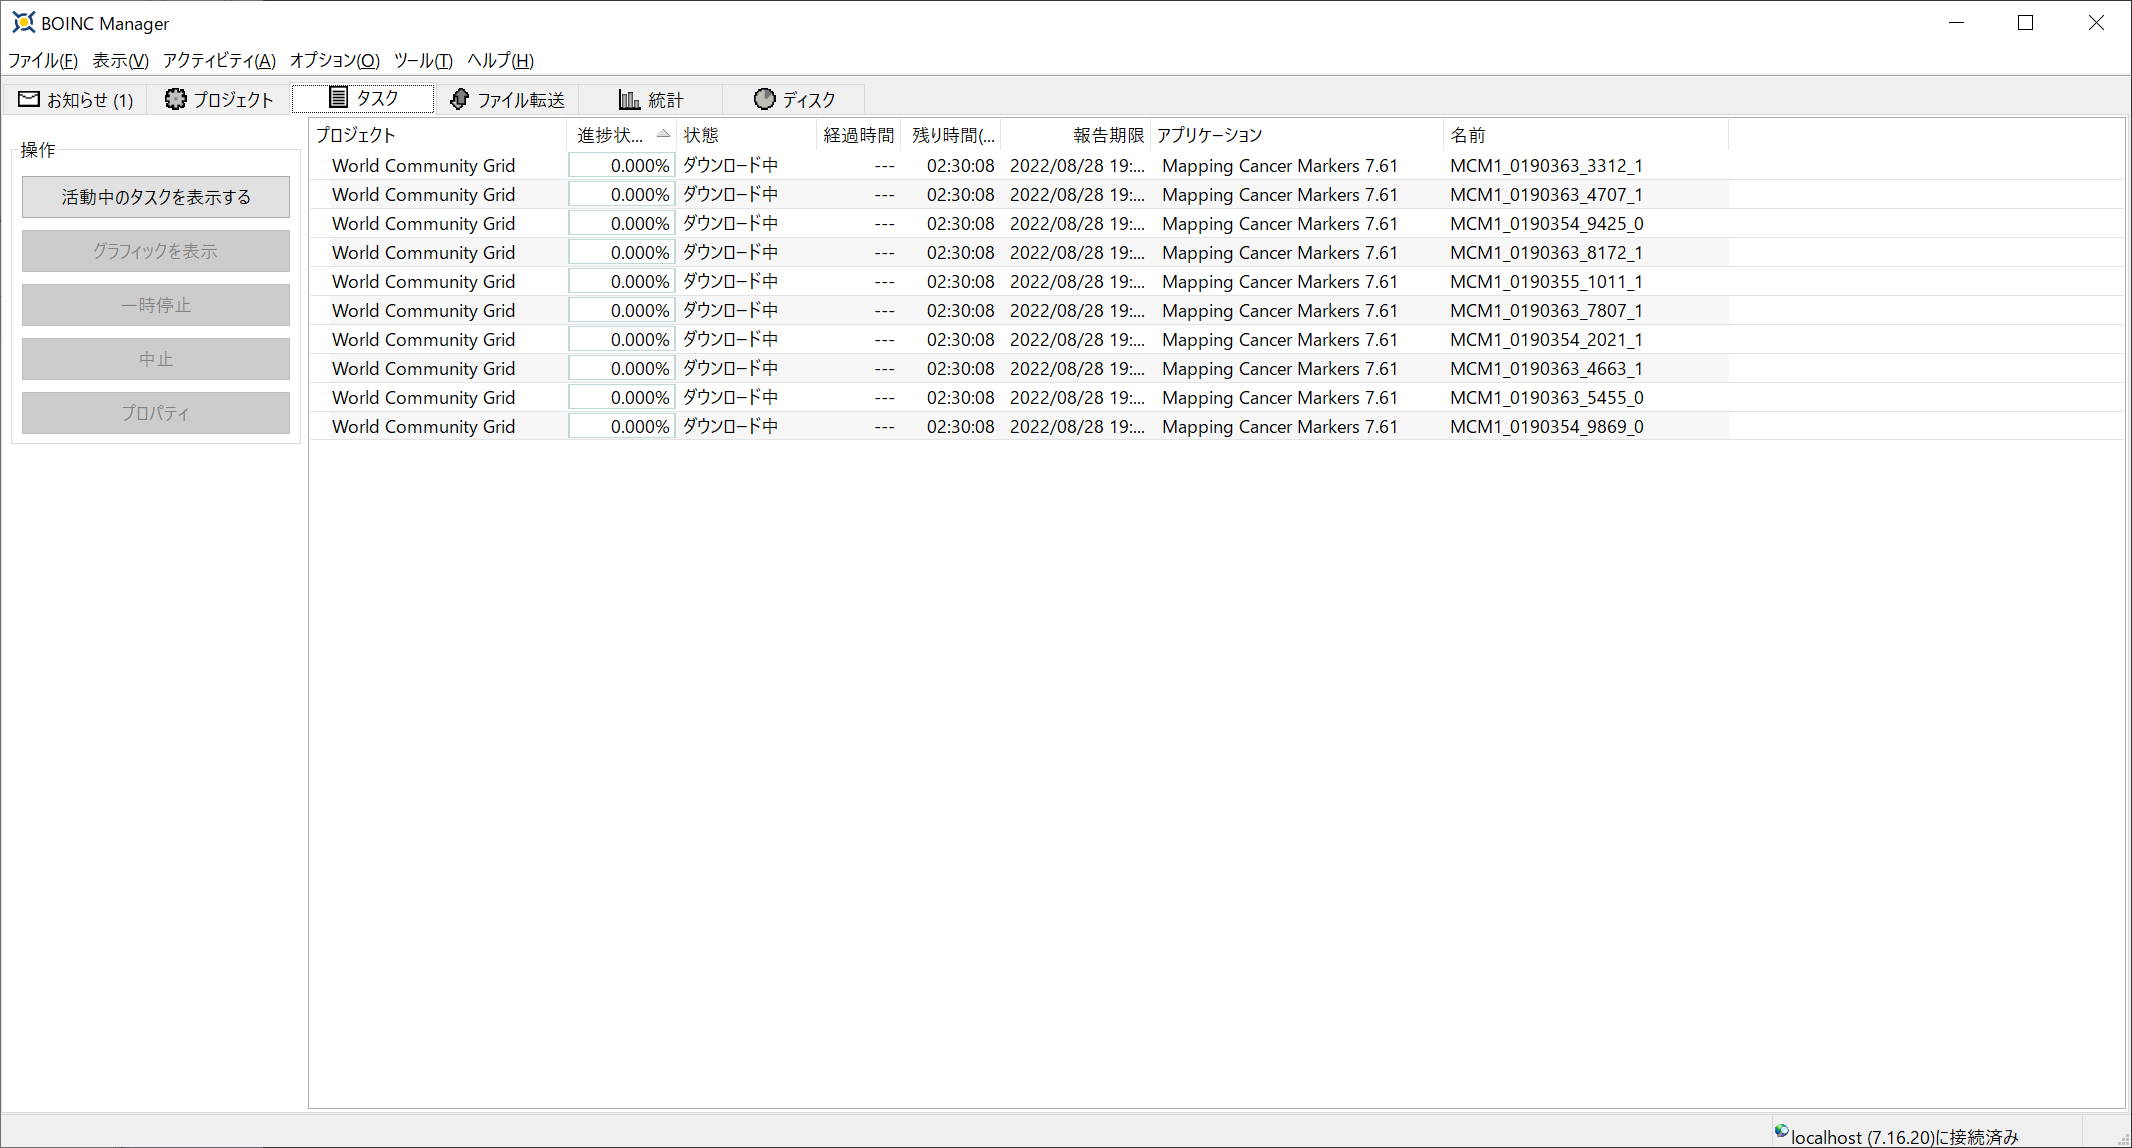Open the アクティビティ menu

[219, 61]
